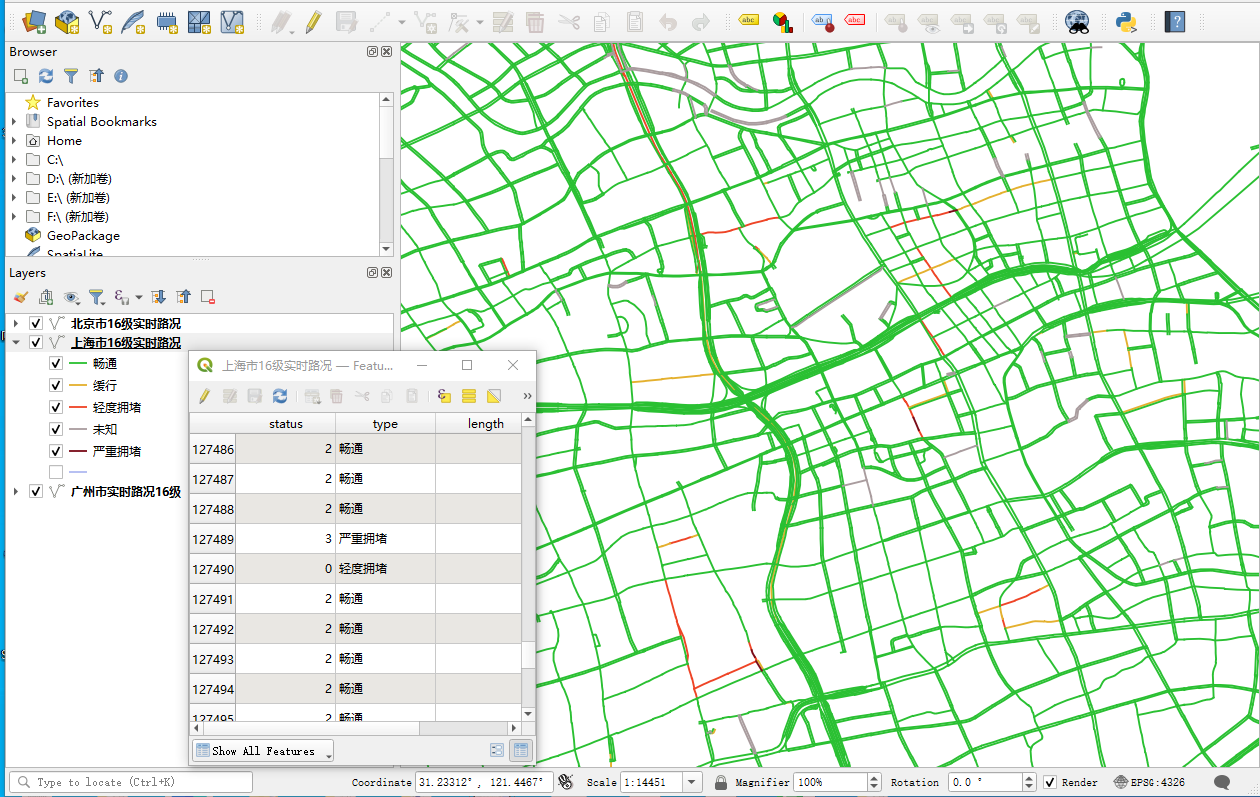Click Remove Layer icon in Layers panel

[x=208, y=297]
